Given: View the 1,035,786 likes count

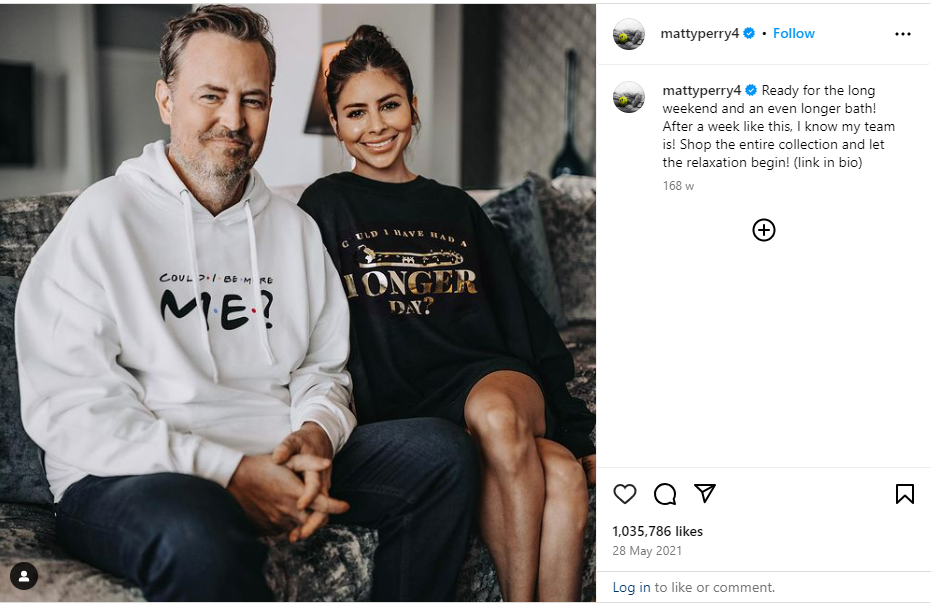Looking at the screenshot, I should (658, 531).
